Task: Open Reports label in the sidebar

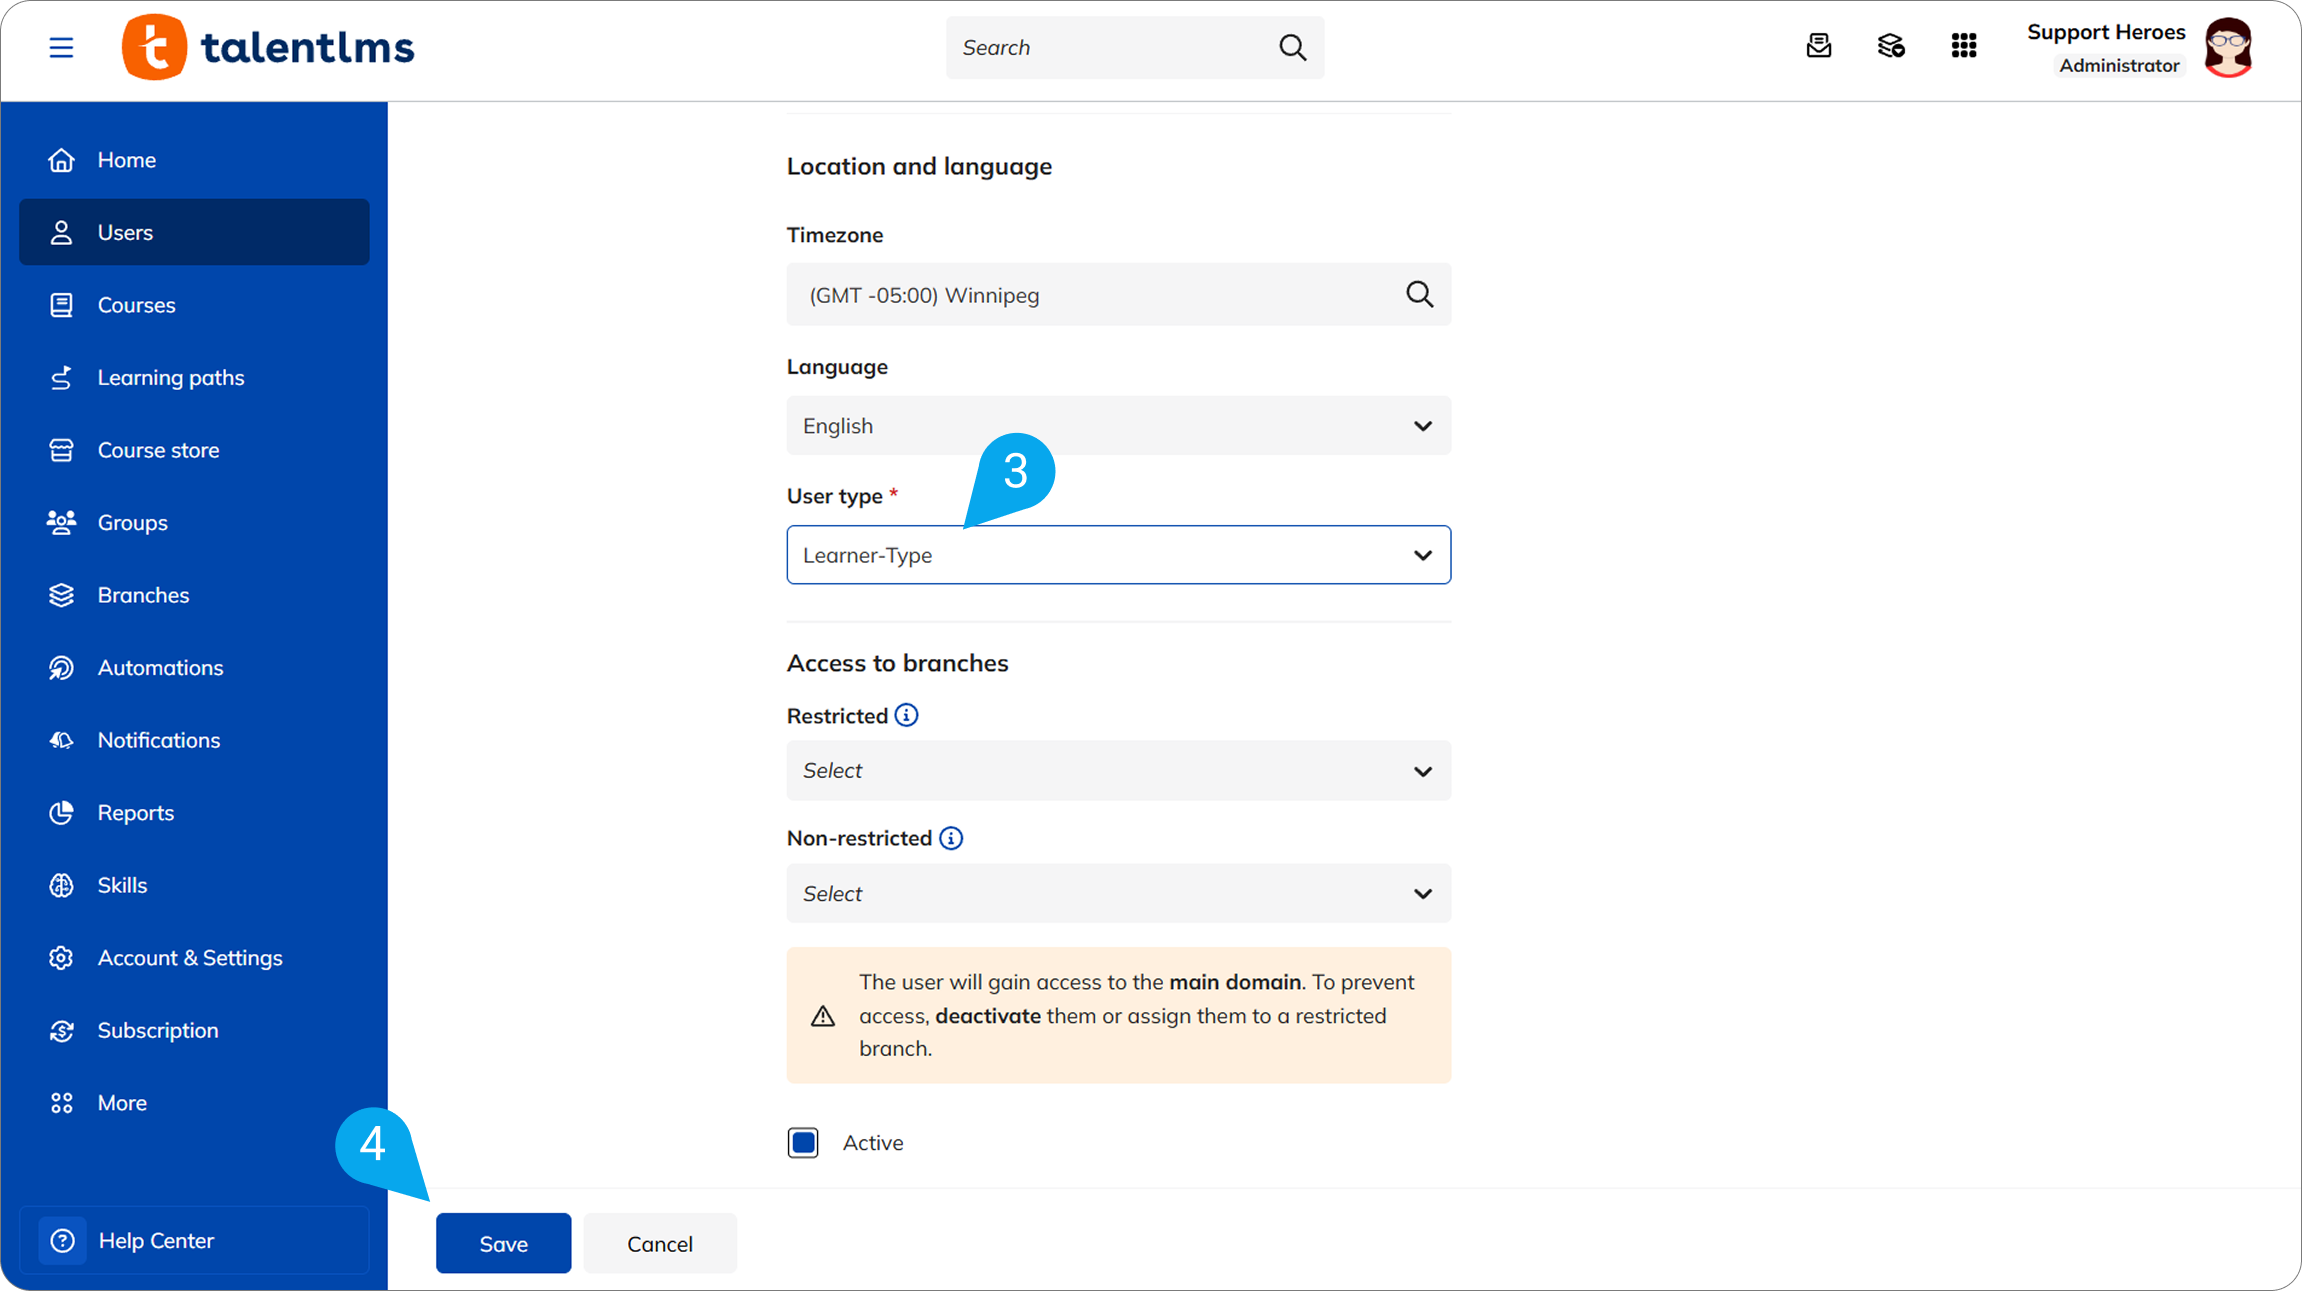Action: 135,813
